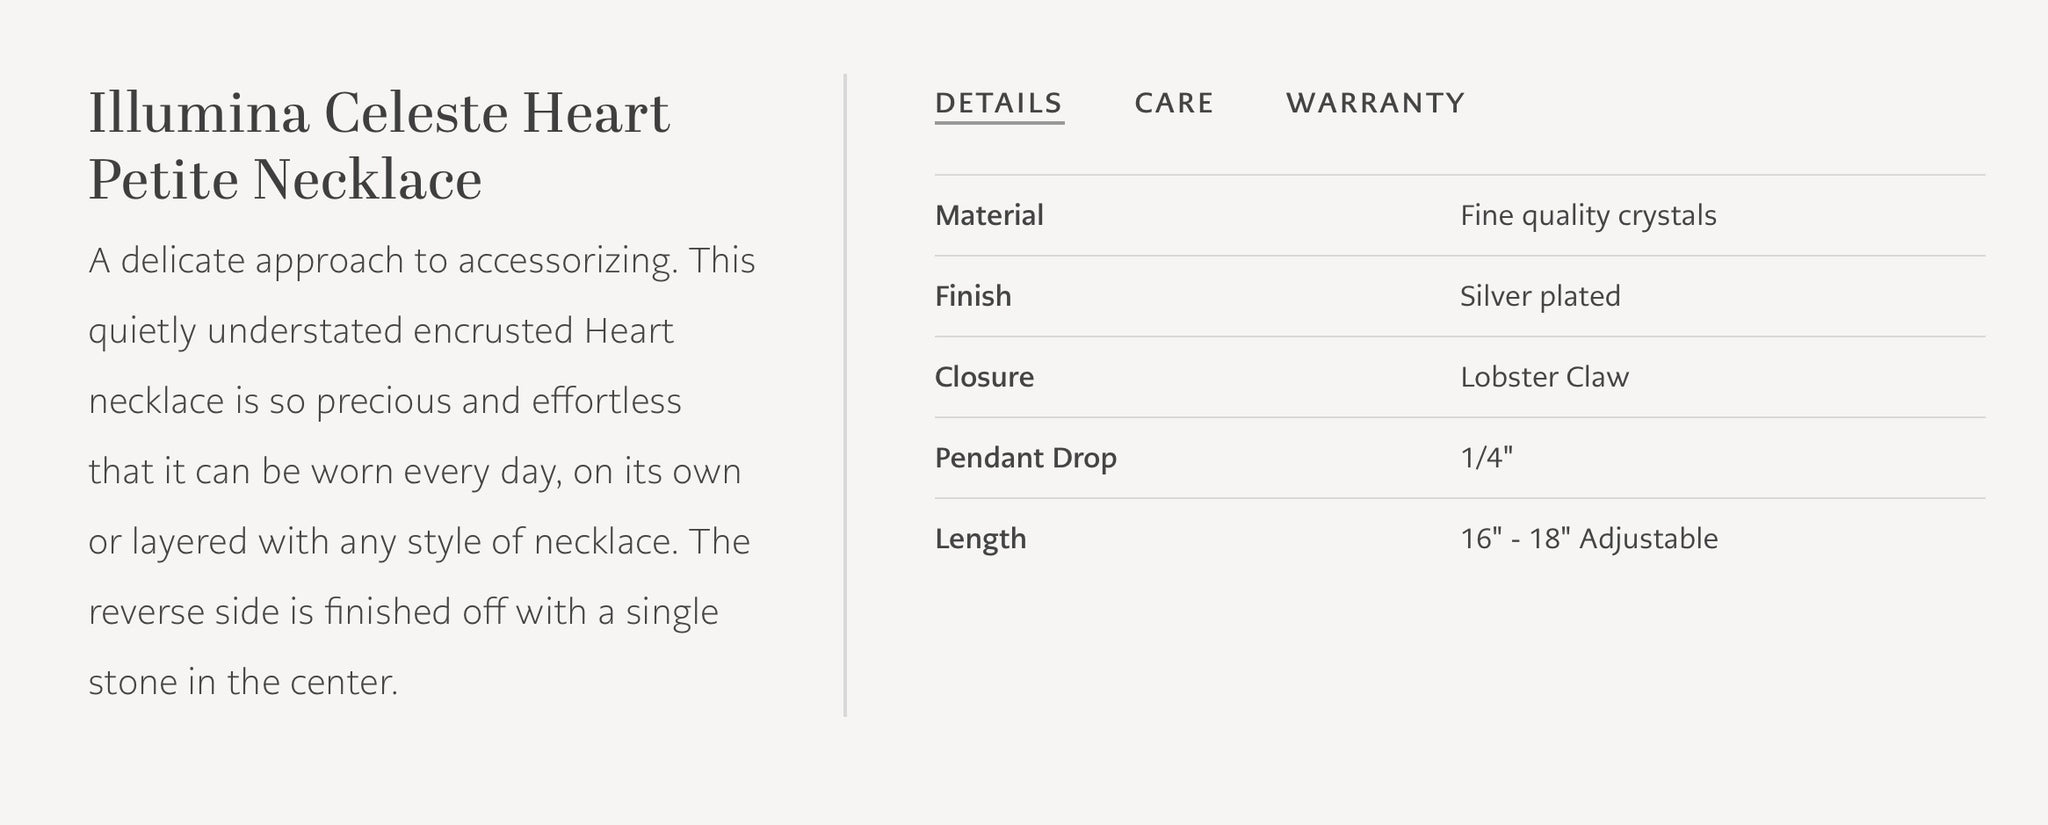Select the Lobster Claw value

1544,377
